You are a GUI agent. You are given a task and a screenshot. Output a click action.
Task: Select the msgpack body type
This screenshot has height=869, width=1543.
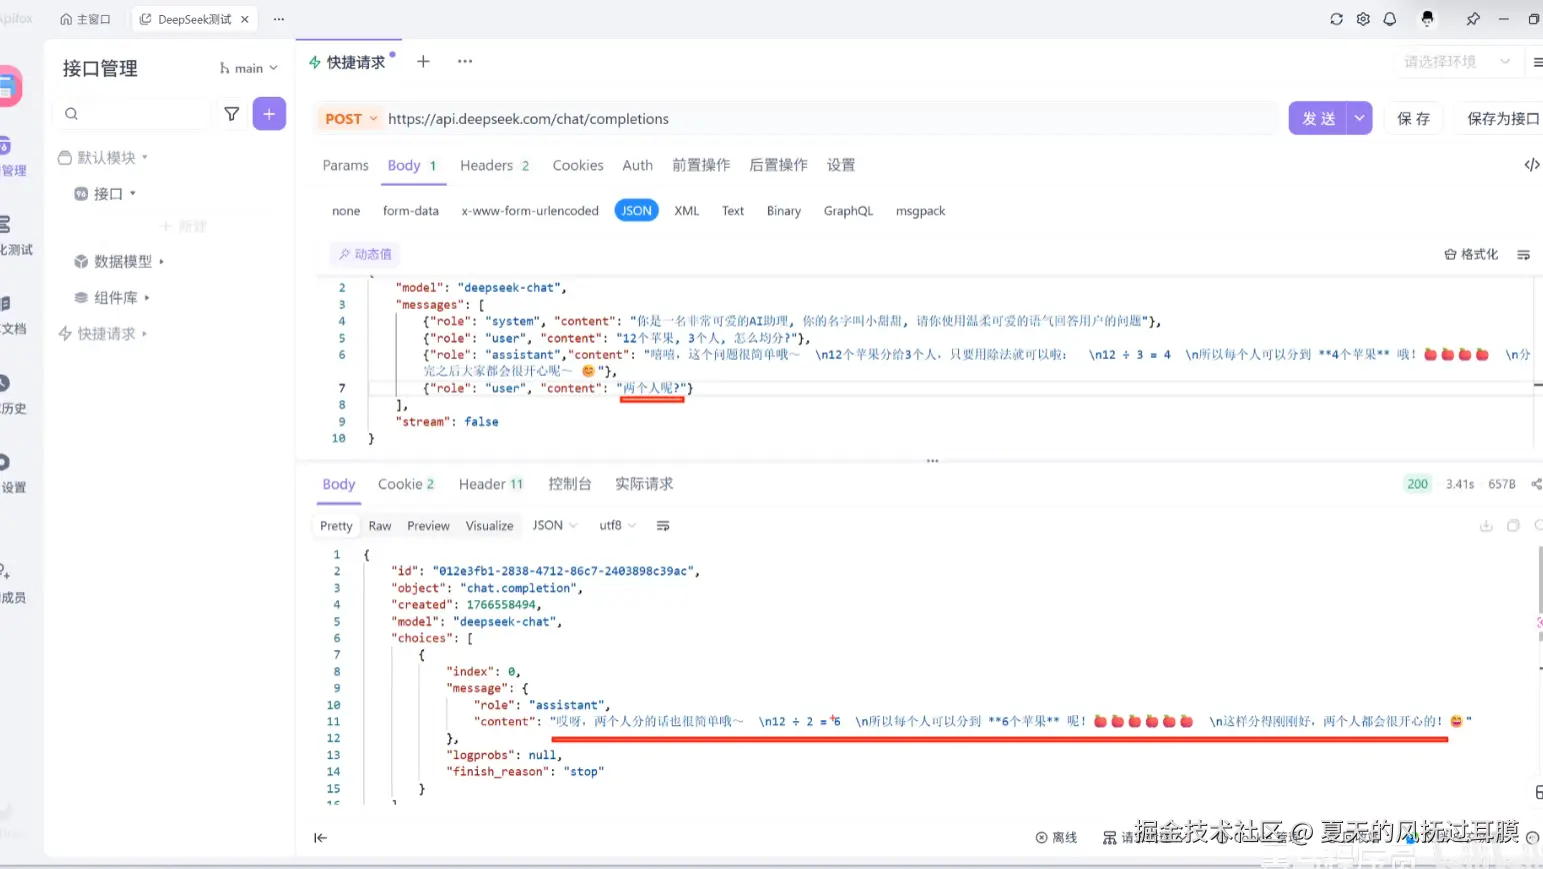(x=920, y=211)
